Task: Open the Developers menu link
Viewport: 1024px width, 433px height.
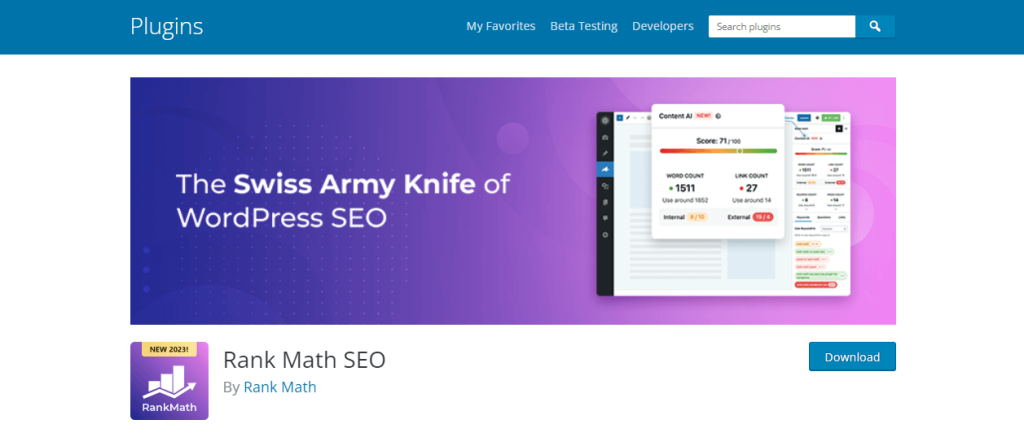Action: tap(663, 26)
